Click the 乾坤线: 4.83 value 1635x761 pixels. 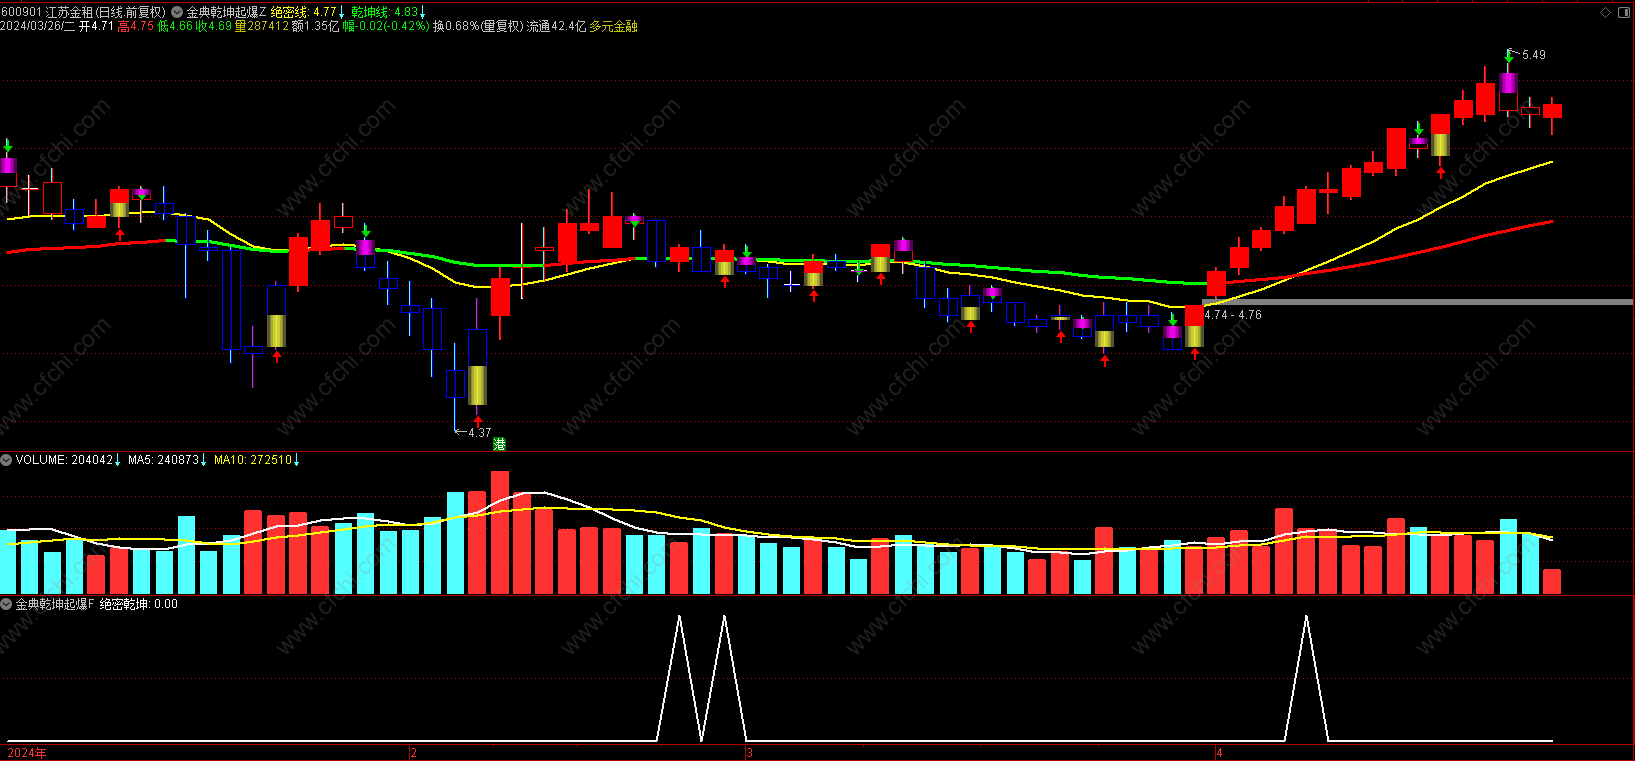click(385, 12)
